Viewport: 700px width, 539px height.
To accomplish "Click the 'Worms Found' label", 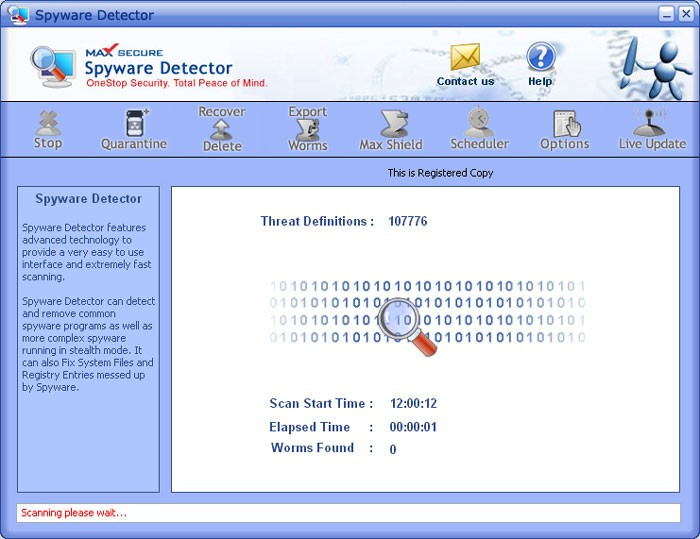I will [x=312, y=447].
